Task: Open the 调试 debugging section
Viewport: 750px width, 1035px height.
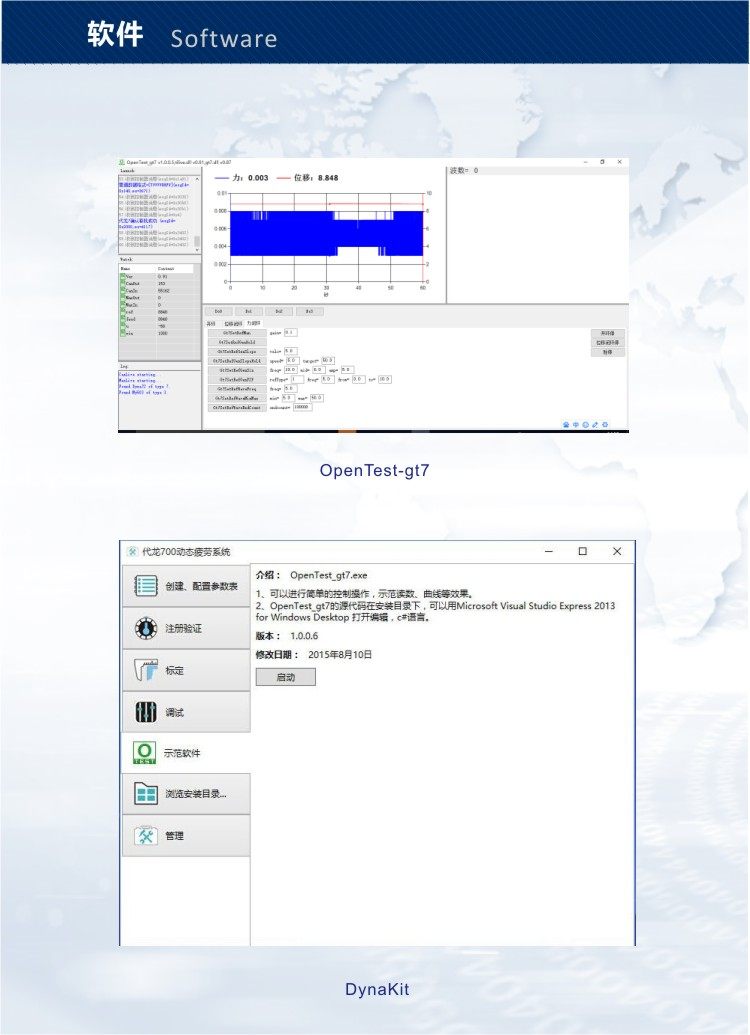Action: tap(186, 712)
